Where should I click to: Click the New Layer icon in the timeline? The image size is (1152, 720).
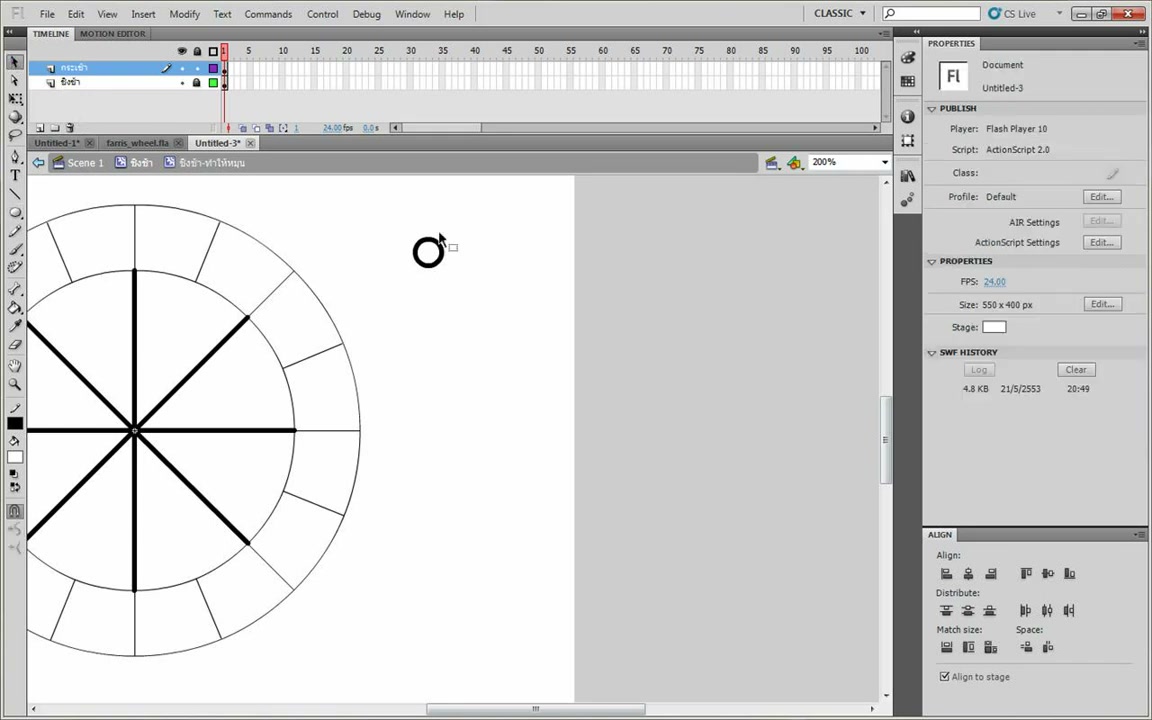[40, 128]
